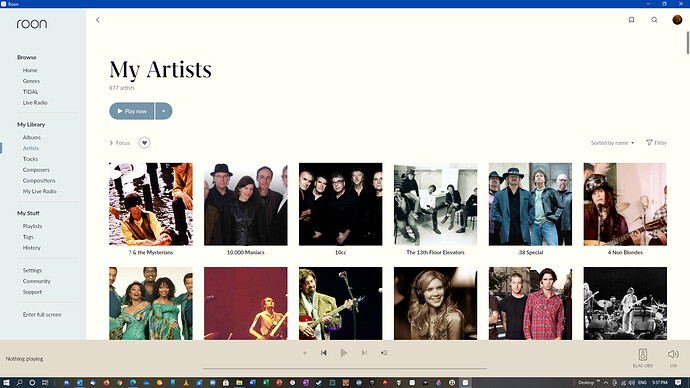This screenshot has width=690, height=388.
Task: Open the play queue icon
Action: [x=384, y=353]
